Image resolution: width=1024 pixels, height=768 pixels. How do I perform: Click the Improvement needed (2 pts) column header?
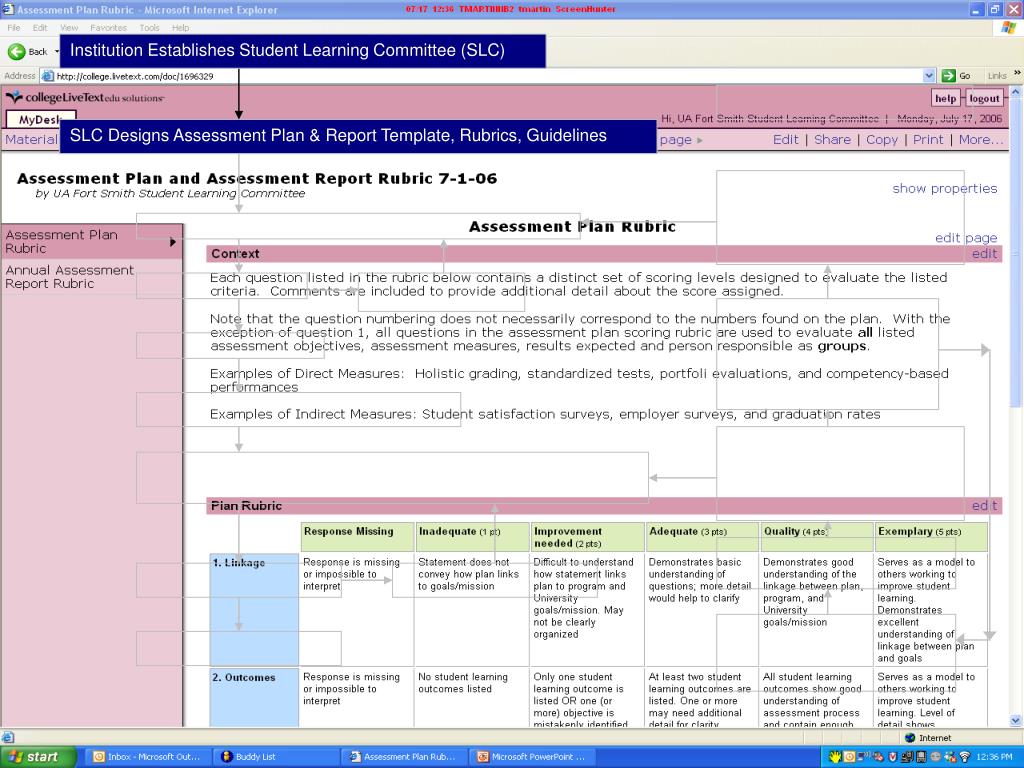click(588, 537)
